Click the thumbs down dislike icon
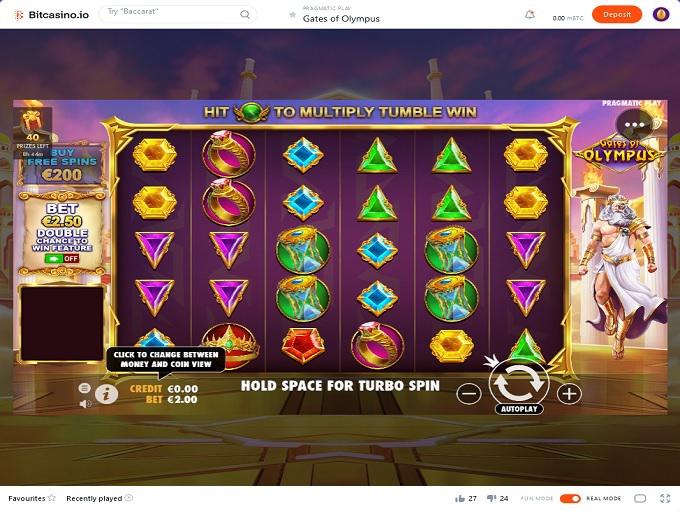This screenshot has width=680, height=511. [x=491, y=498]
